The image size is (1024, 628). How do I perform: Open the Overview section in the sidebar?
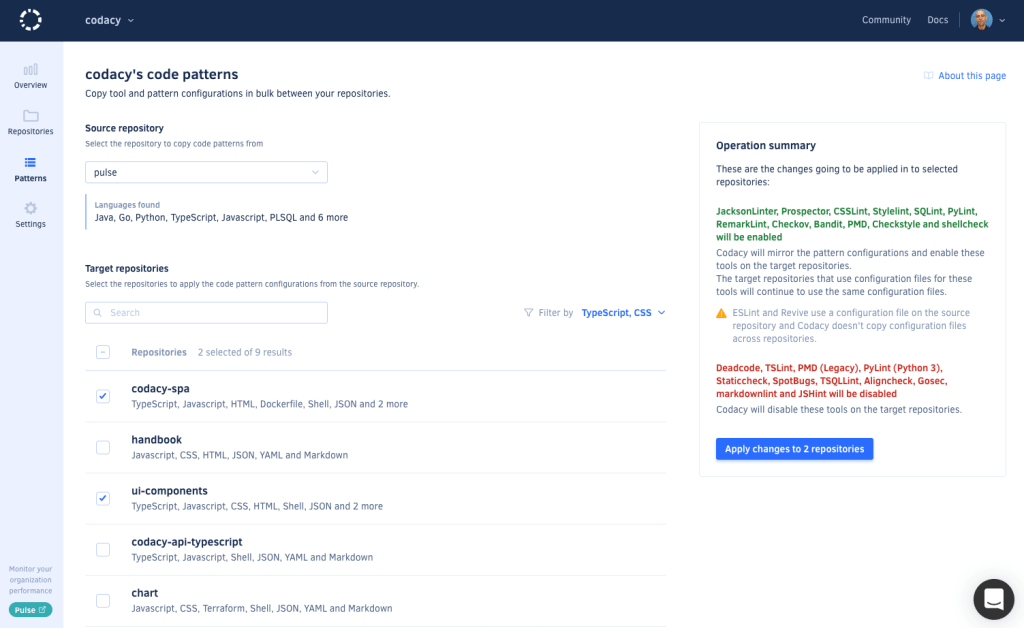30,75
